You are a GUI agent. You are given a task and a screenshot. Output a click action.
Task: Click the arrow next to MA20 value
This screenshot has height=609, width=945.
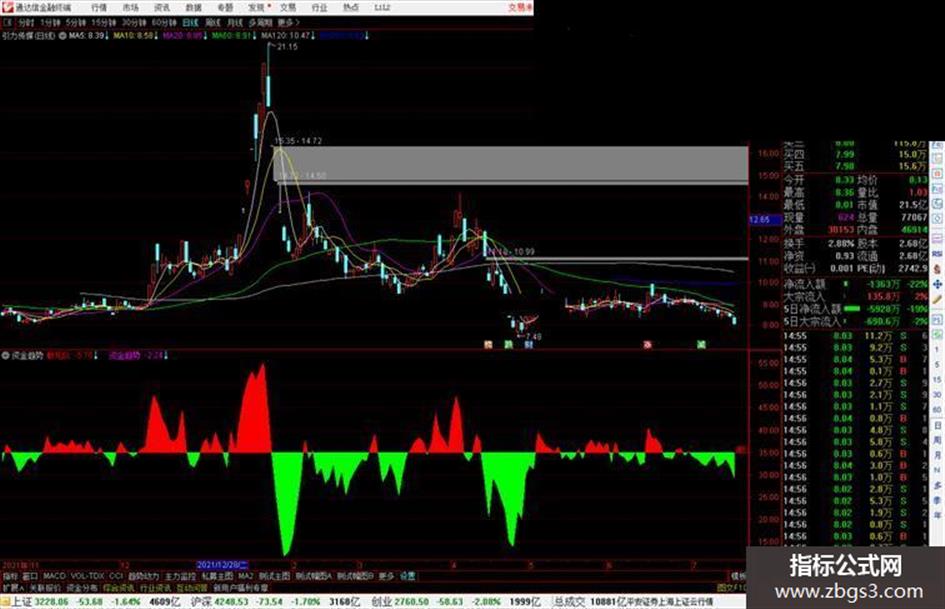point(206,36)
